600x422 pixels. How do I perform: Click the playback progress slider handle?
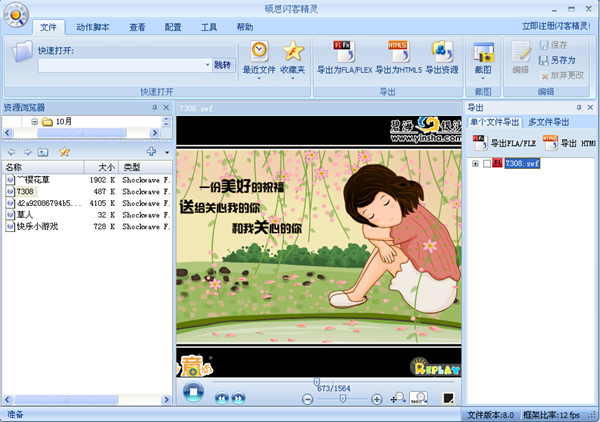[x=316, y=381]
